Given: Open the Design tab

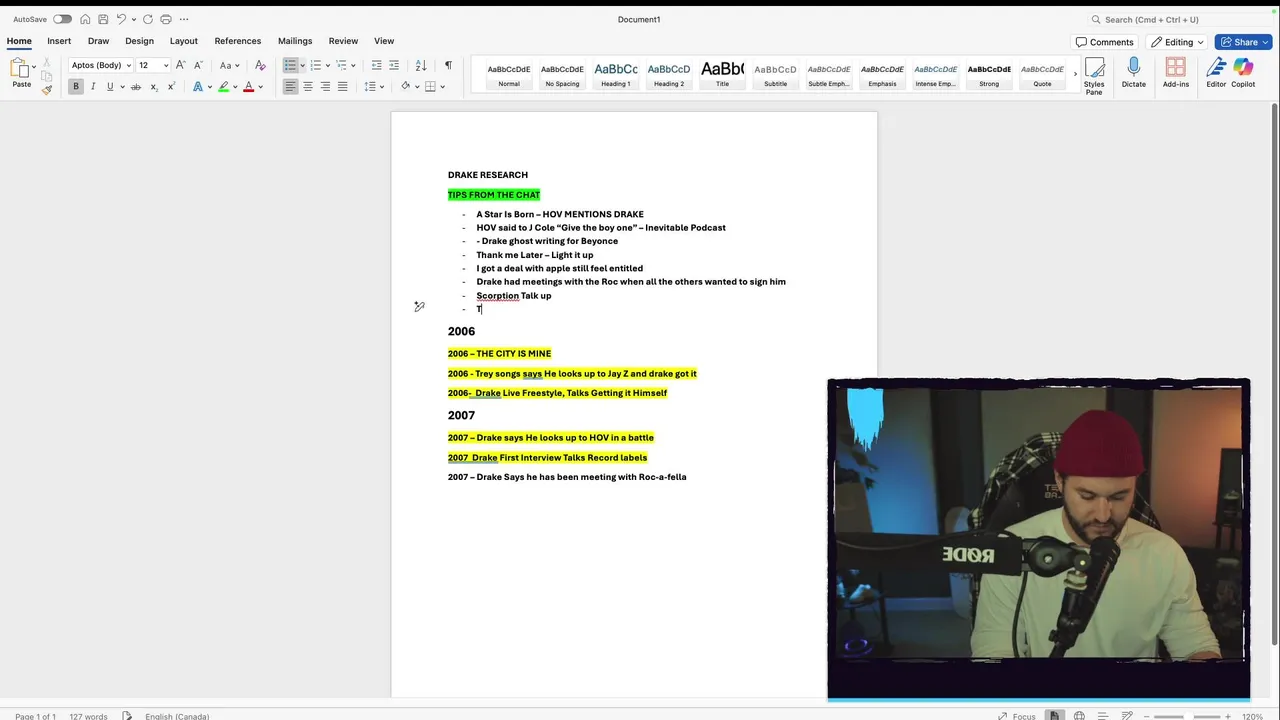Looking at the screenshot, I should pos(139,41).
